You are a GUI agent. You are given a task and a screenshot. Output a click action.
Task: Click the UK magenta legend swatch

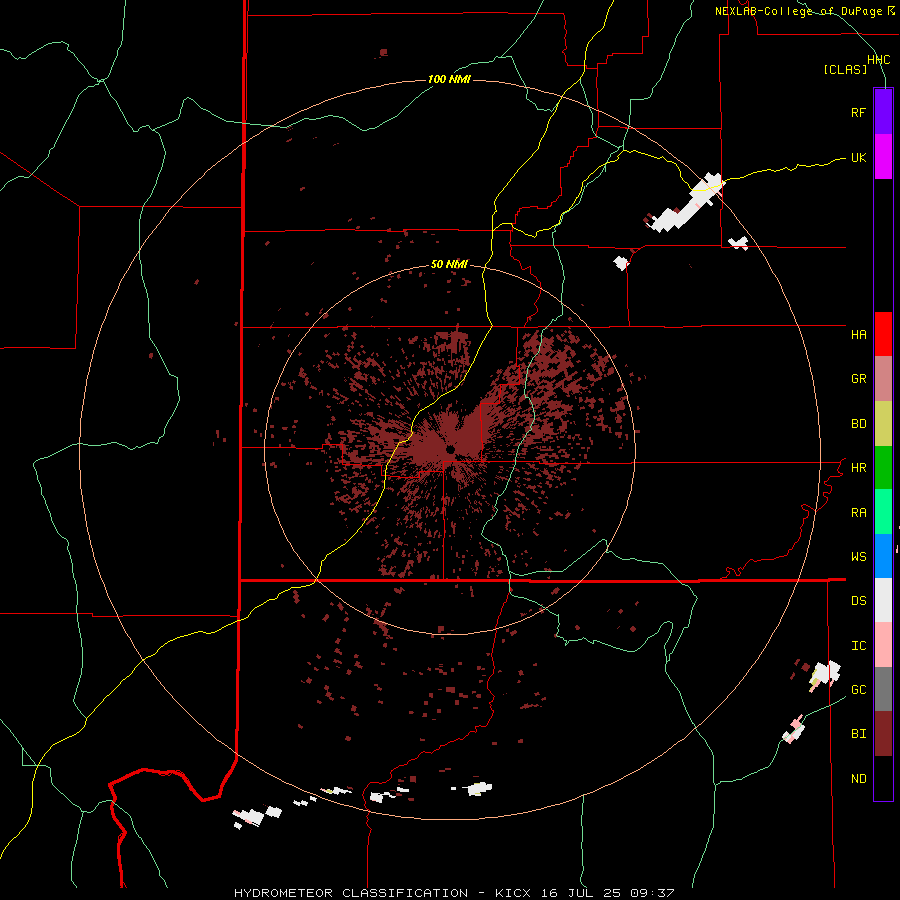(883, 157)
